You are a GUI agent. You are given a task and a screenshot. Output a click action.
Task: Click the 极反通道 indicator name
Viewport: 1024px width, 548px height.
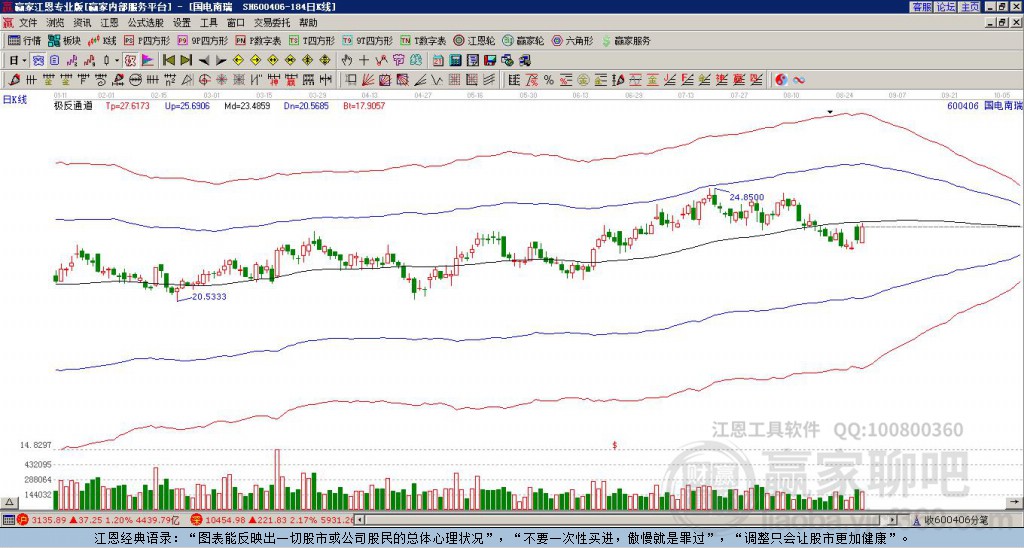73,105
